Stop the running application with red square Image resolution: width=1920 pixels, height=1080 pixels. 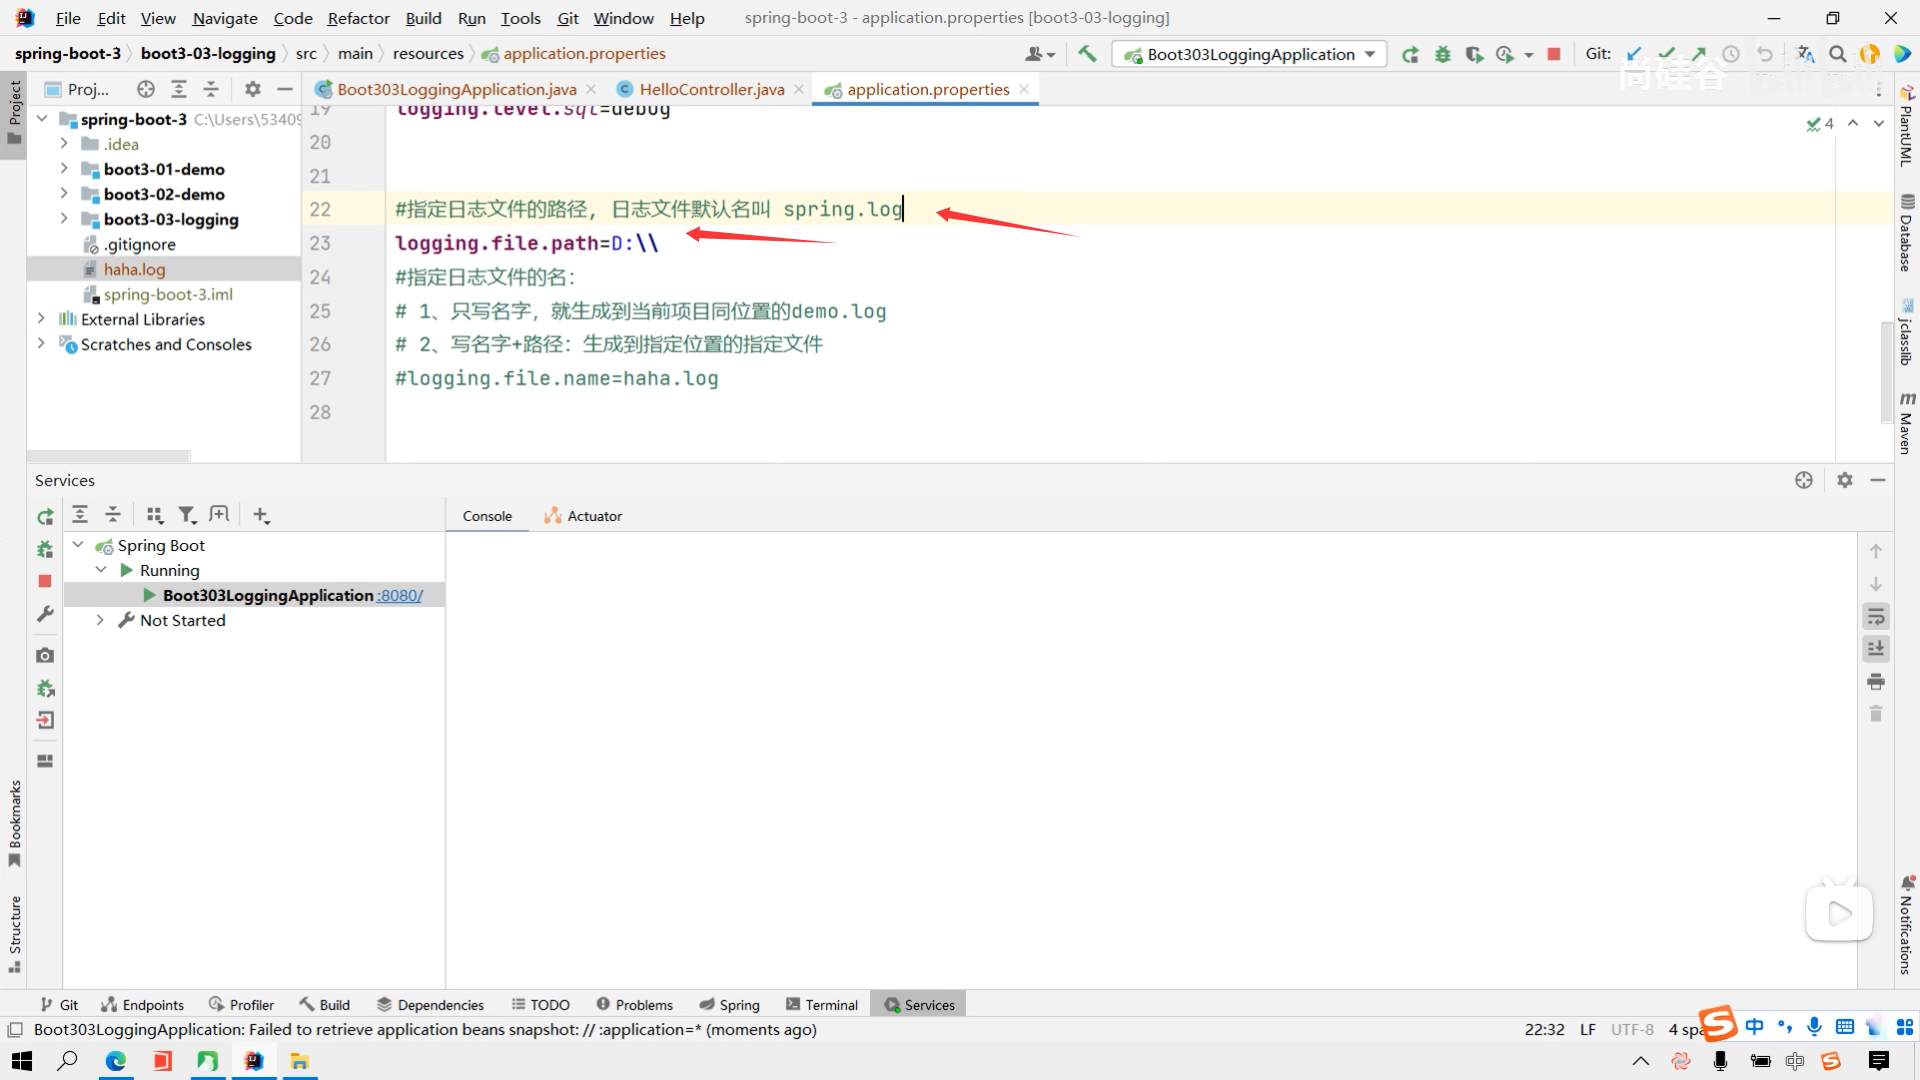coord(1553,54)
